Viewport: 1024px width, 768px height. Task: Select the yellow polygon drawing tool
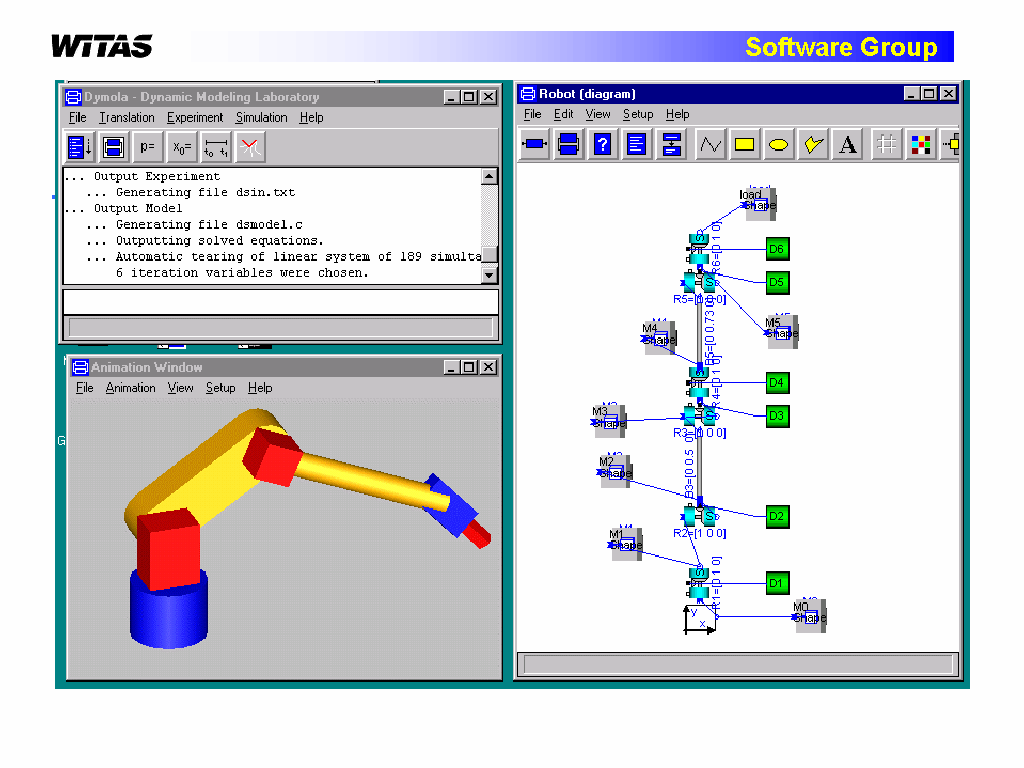[812, 144]
